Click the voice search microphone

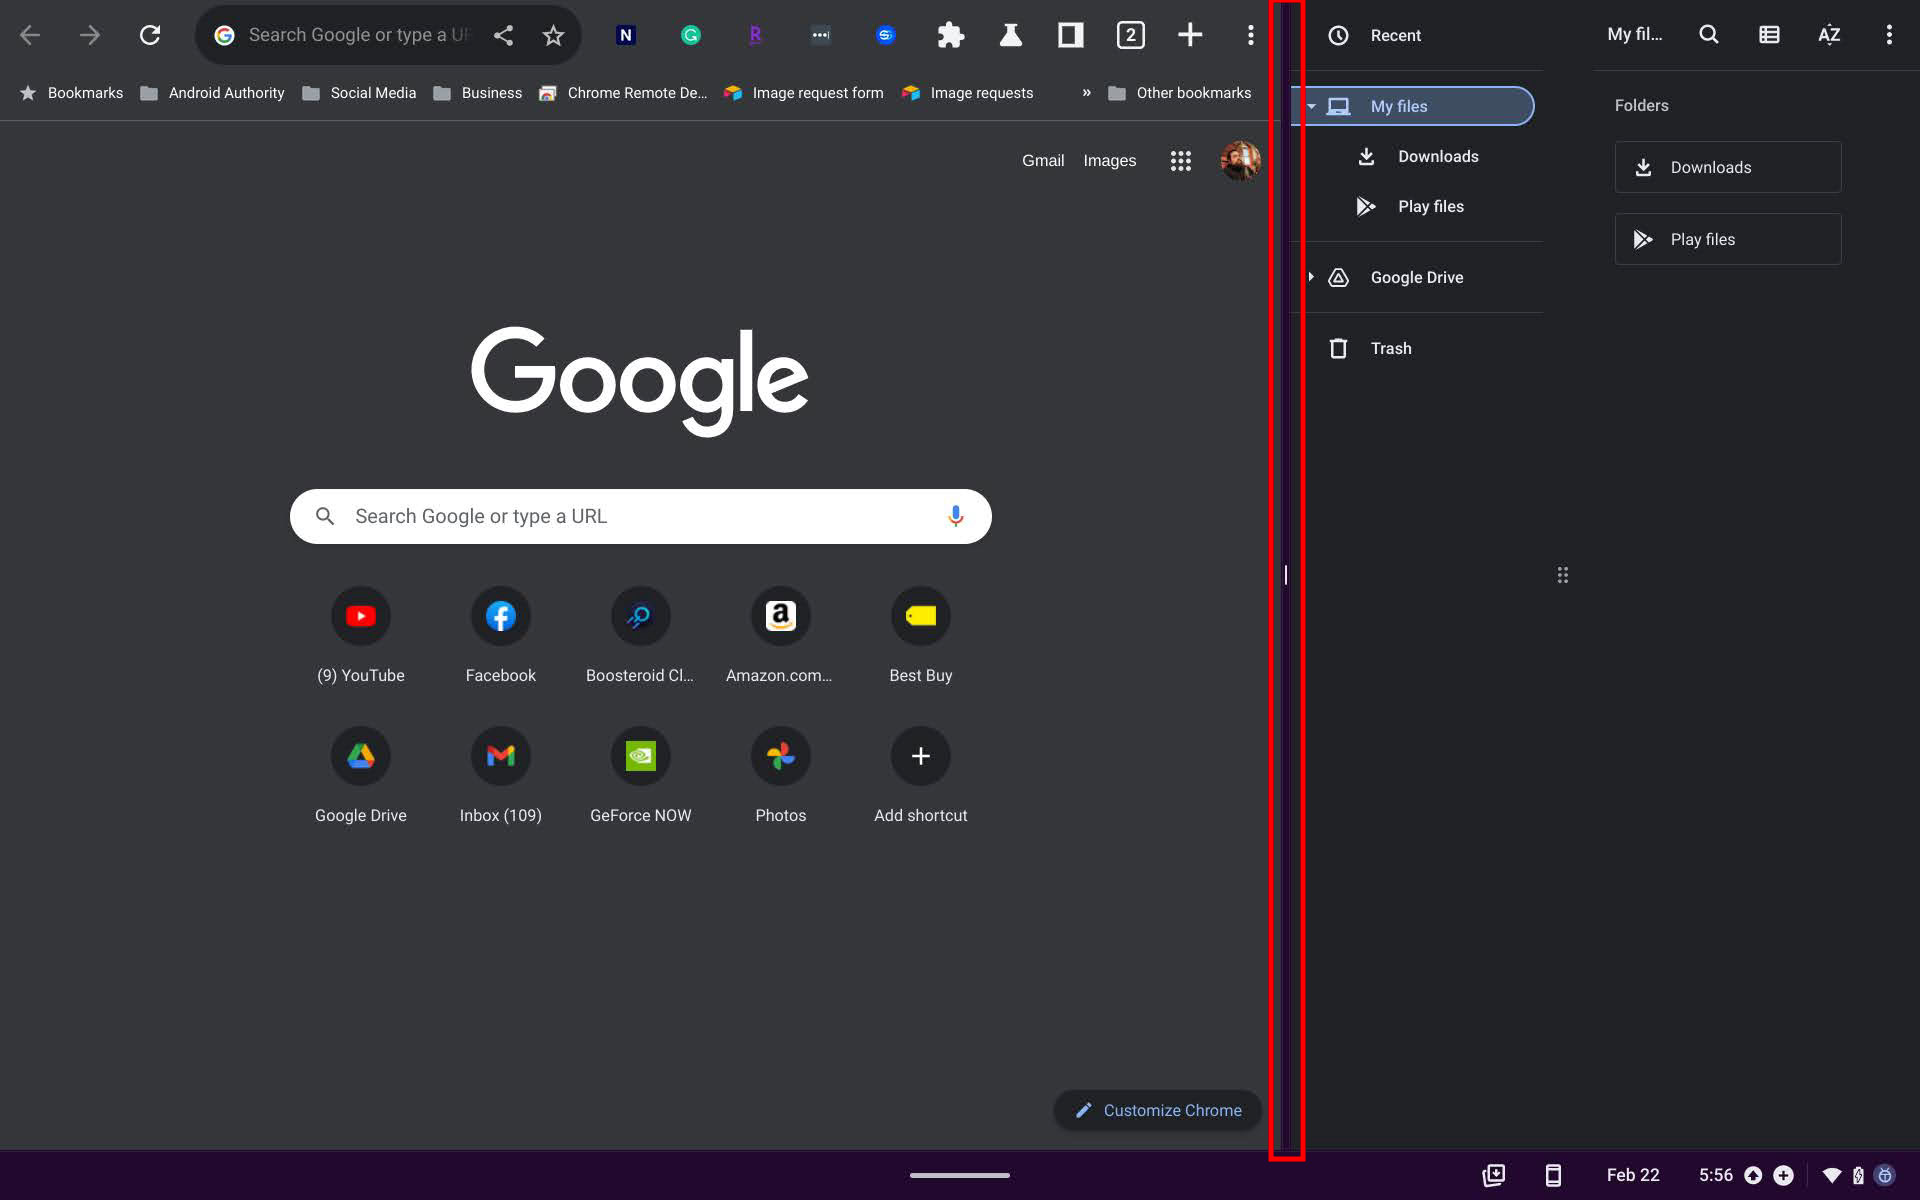(x=955, y=516)
